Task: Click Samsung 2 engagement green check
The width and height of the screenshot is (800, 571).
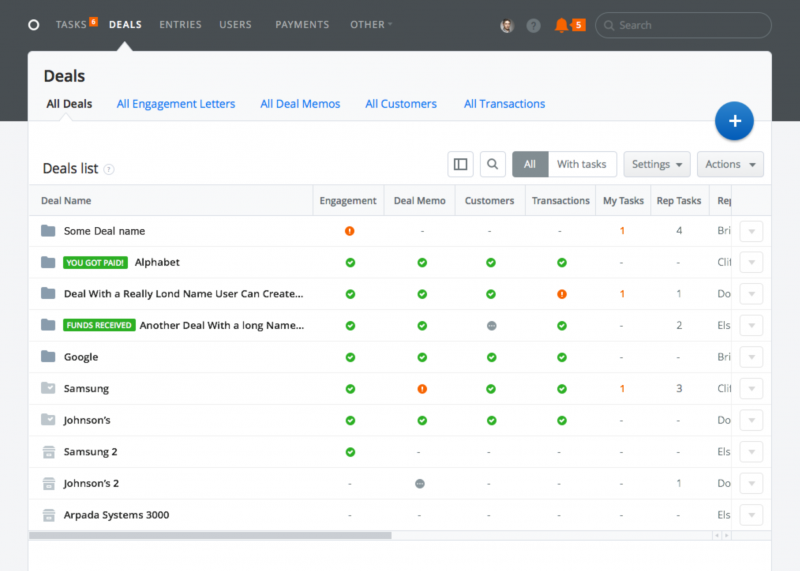Action: click(350, 452)
